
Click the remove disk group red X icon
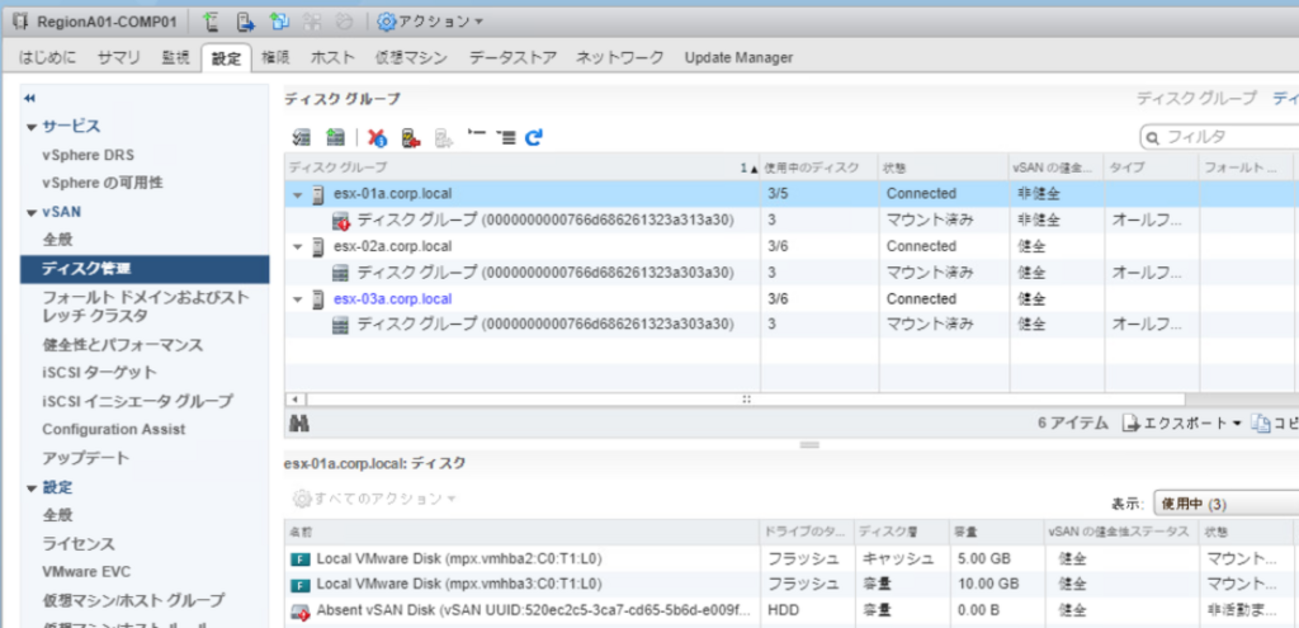[377, 138]
